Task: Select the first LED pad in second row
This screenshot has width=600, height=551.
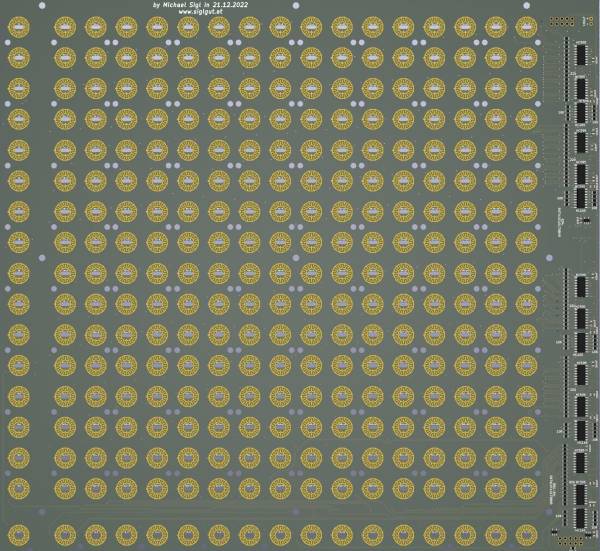Action: pyautogui.click(x=18, y=59)
